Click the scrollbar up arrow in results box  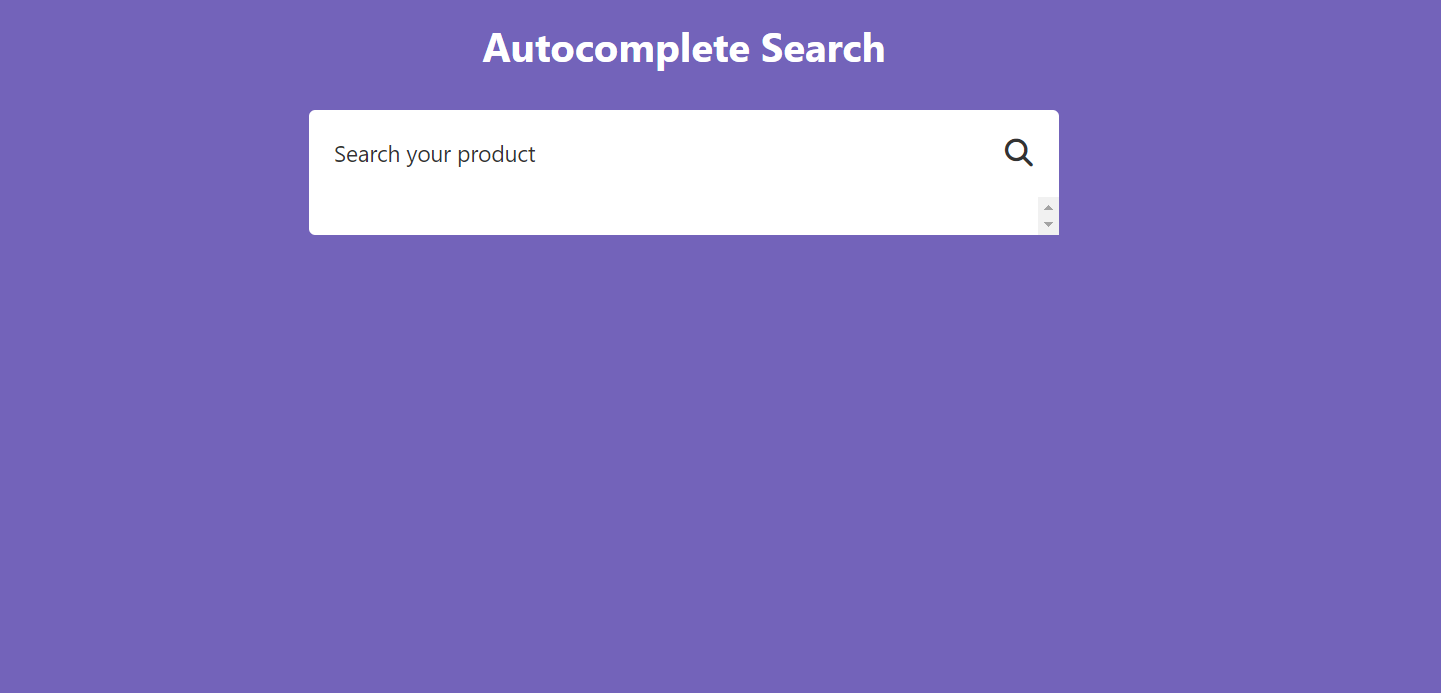1048,207
